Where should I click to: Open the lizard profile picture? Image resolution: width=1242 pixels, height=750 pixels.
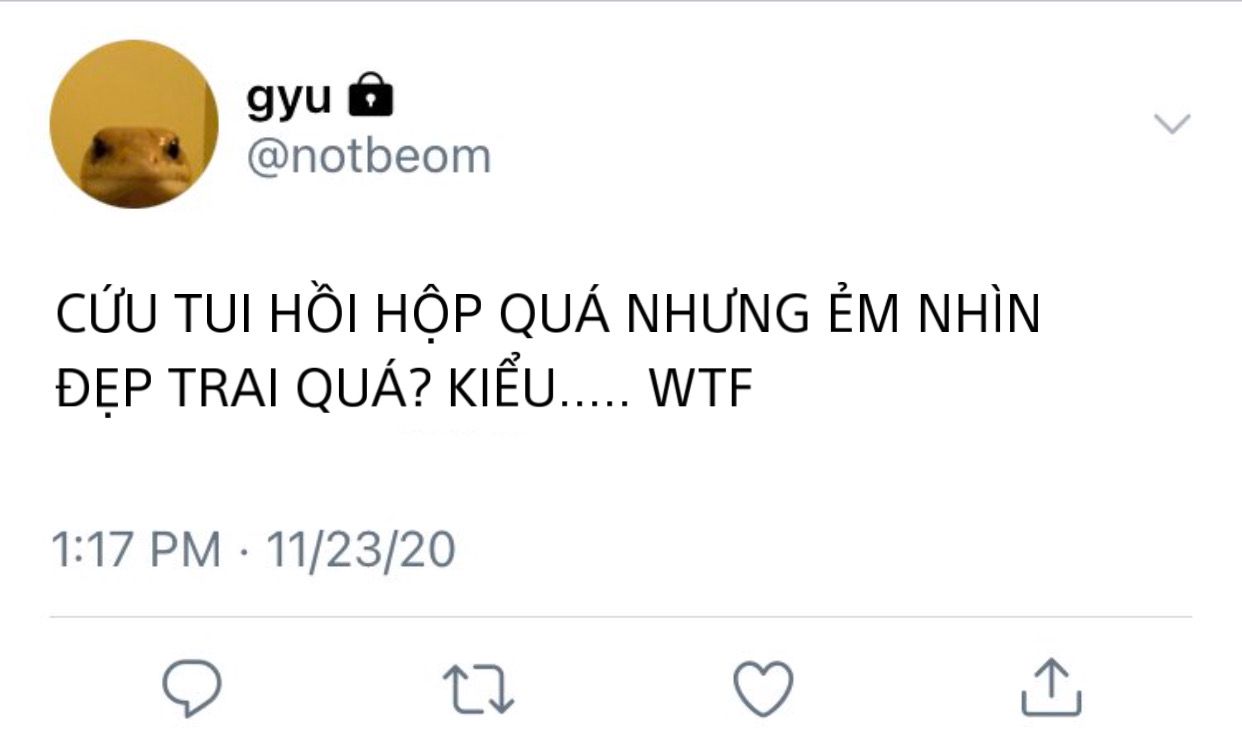point(134,124)
